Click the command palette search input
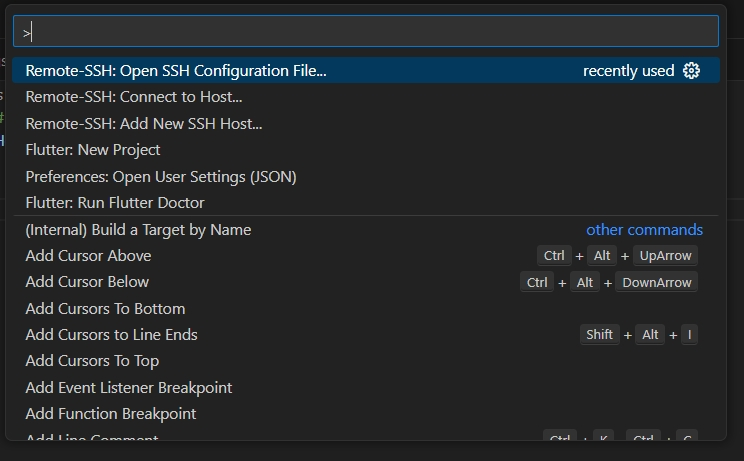The height and width of the screenshot is (461, 744). tap(366, 31)
